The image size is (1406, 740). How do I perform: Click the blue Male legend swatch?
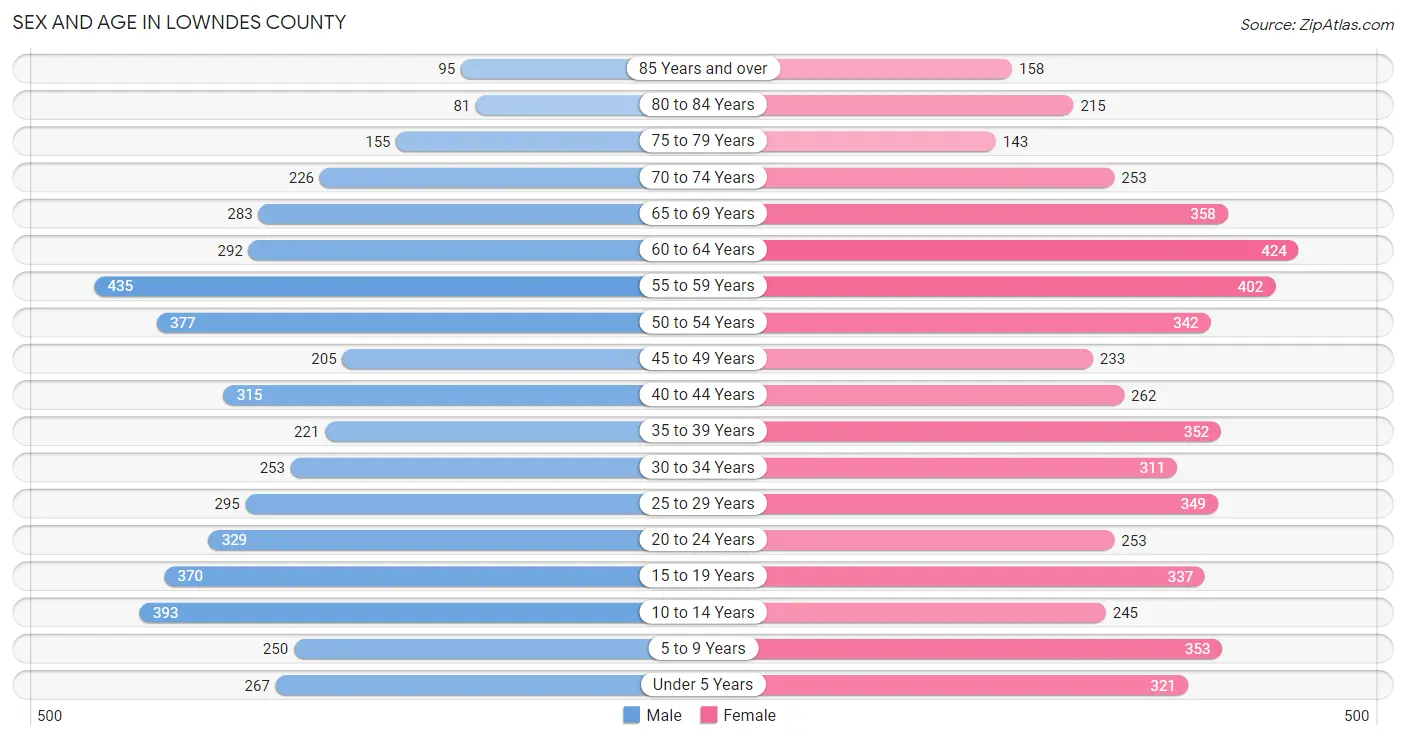coord(631,715)
